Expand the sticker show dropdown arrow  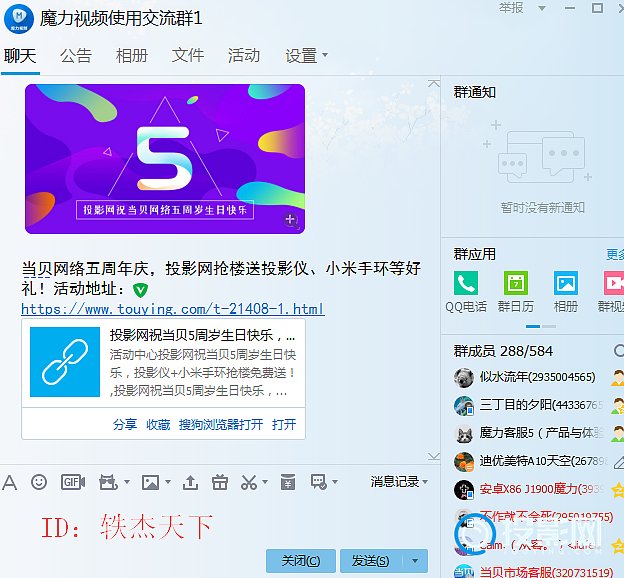pos(127,482)
